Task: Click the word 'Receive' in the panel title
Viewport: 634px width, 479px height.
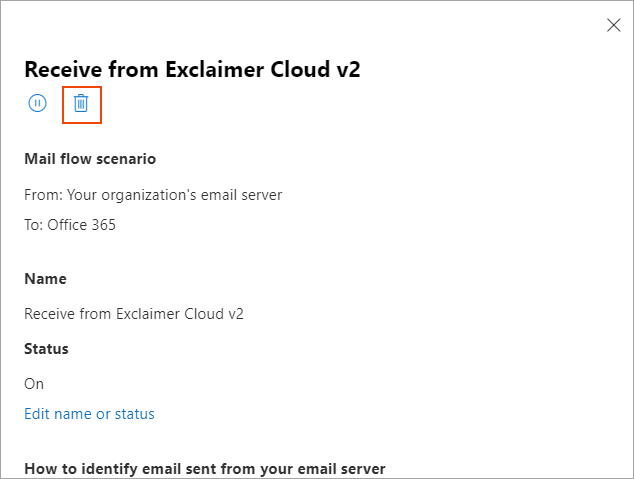Action: (x=61, y=69)
